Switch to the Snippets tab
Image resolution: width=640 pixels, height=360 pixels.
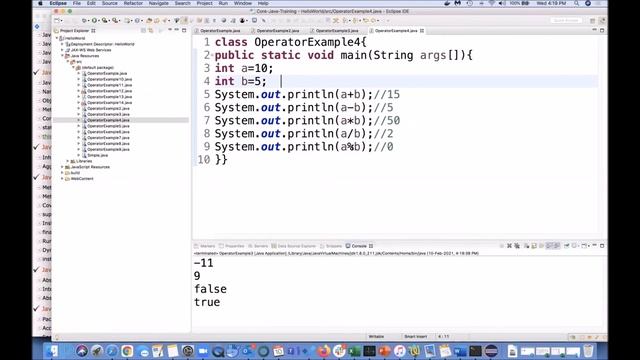click(x=331, y=246)
